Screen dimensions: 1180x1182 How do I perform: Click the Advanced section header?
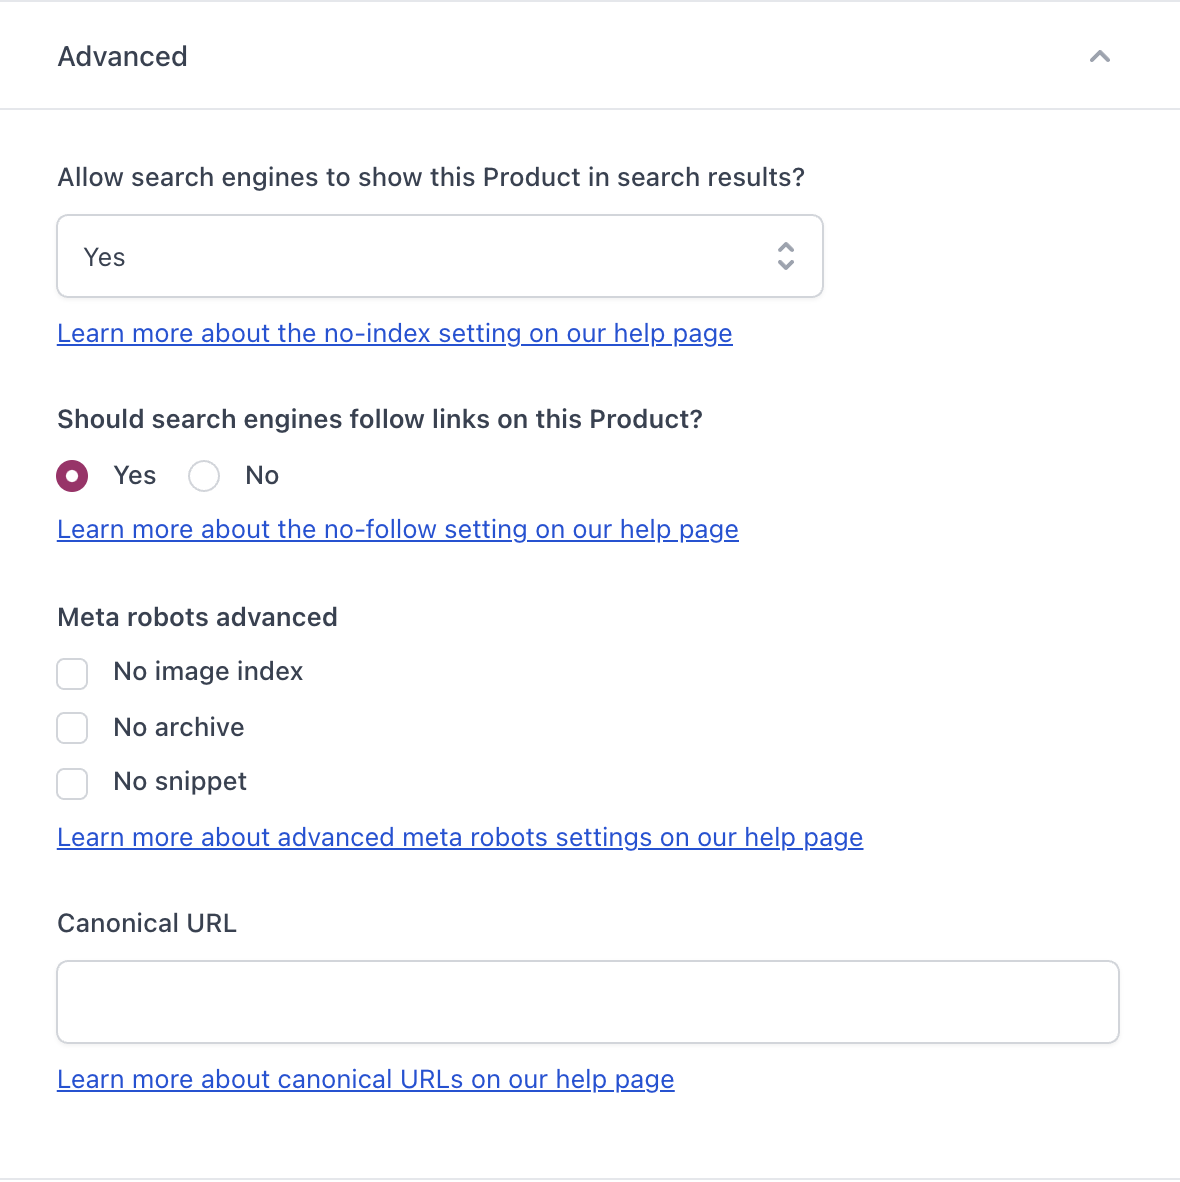(x=122, y=57)
